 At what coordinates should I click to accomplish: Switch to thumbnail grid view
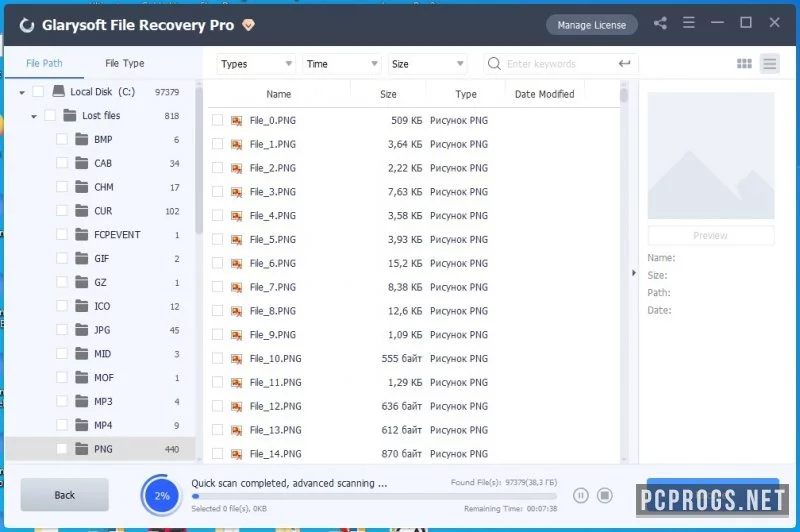744,64
